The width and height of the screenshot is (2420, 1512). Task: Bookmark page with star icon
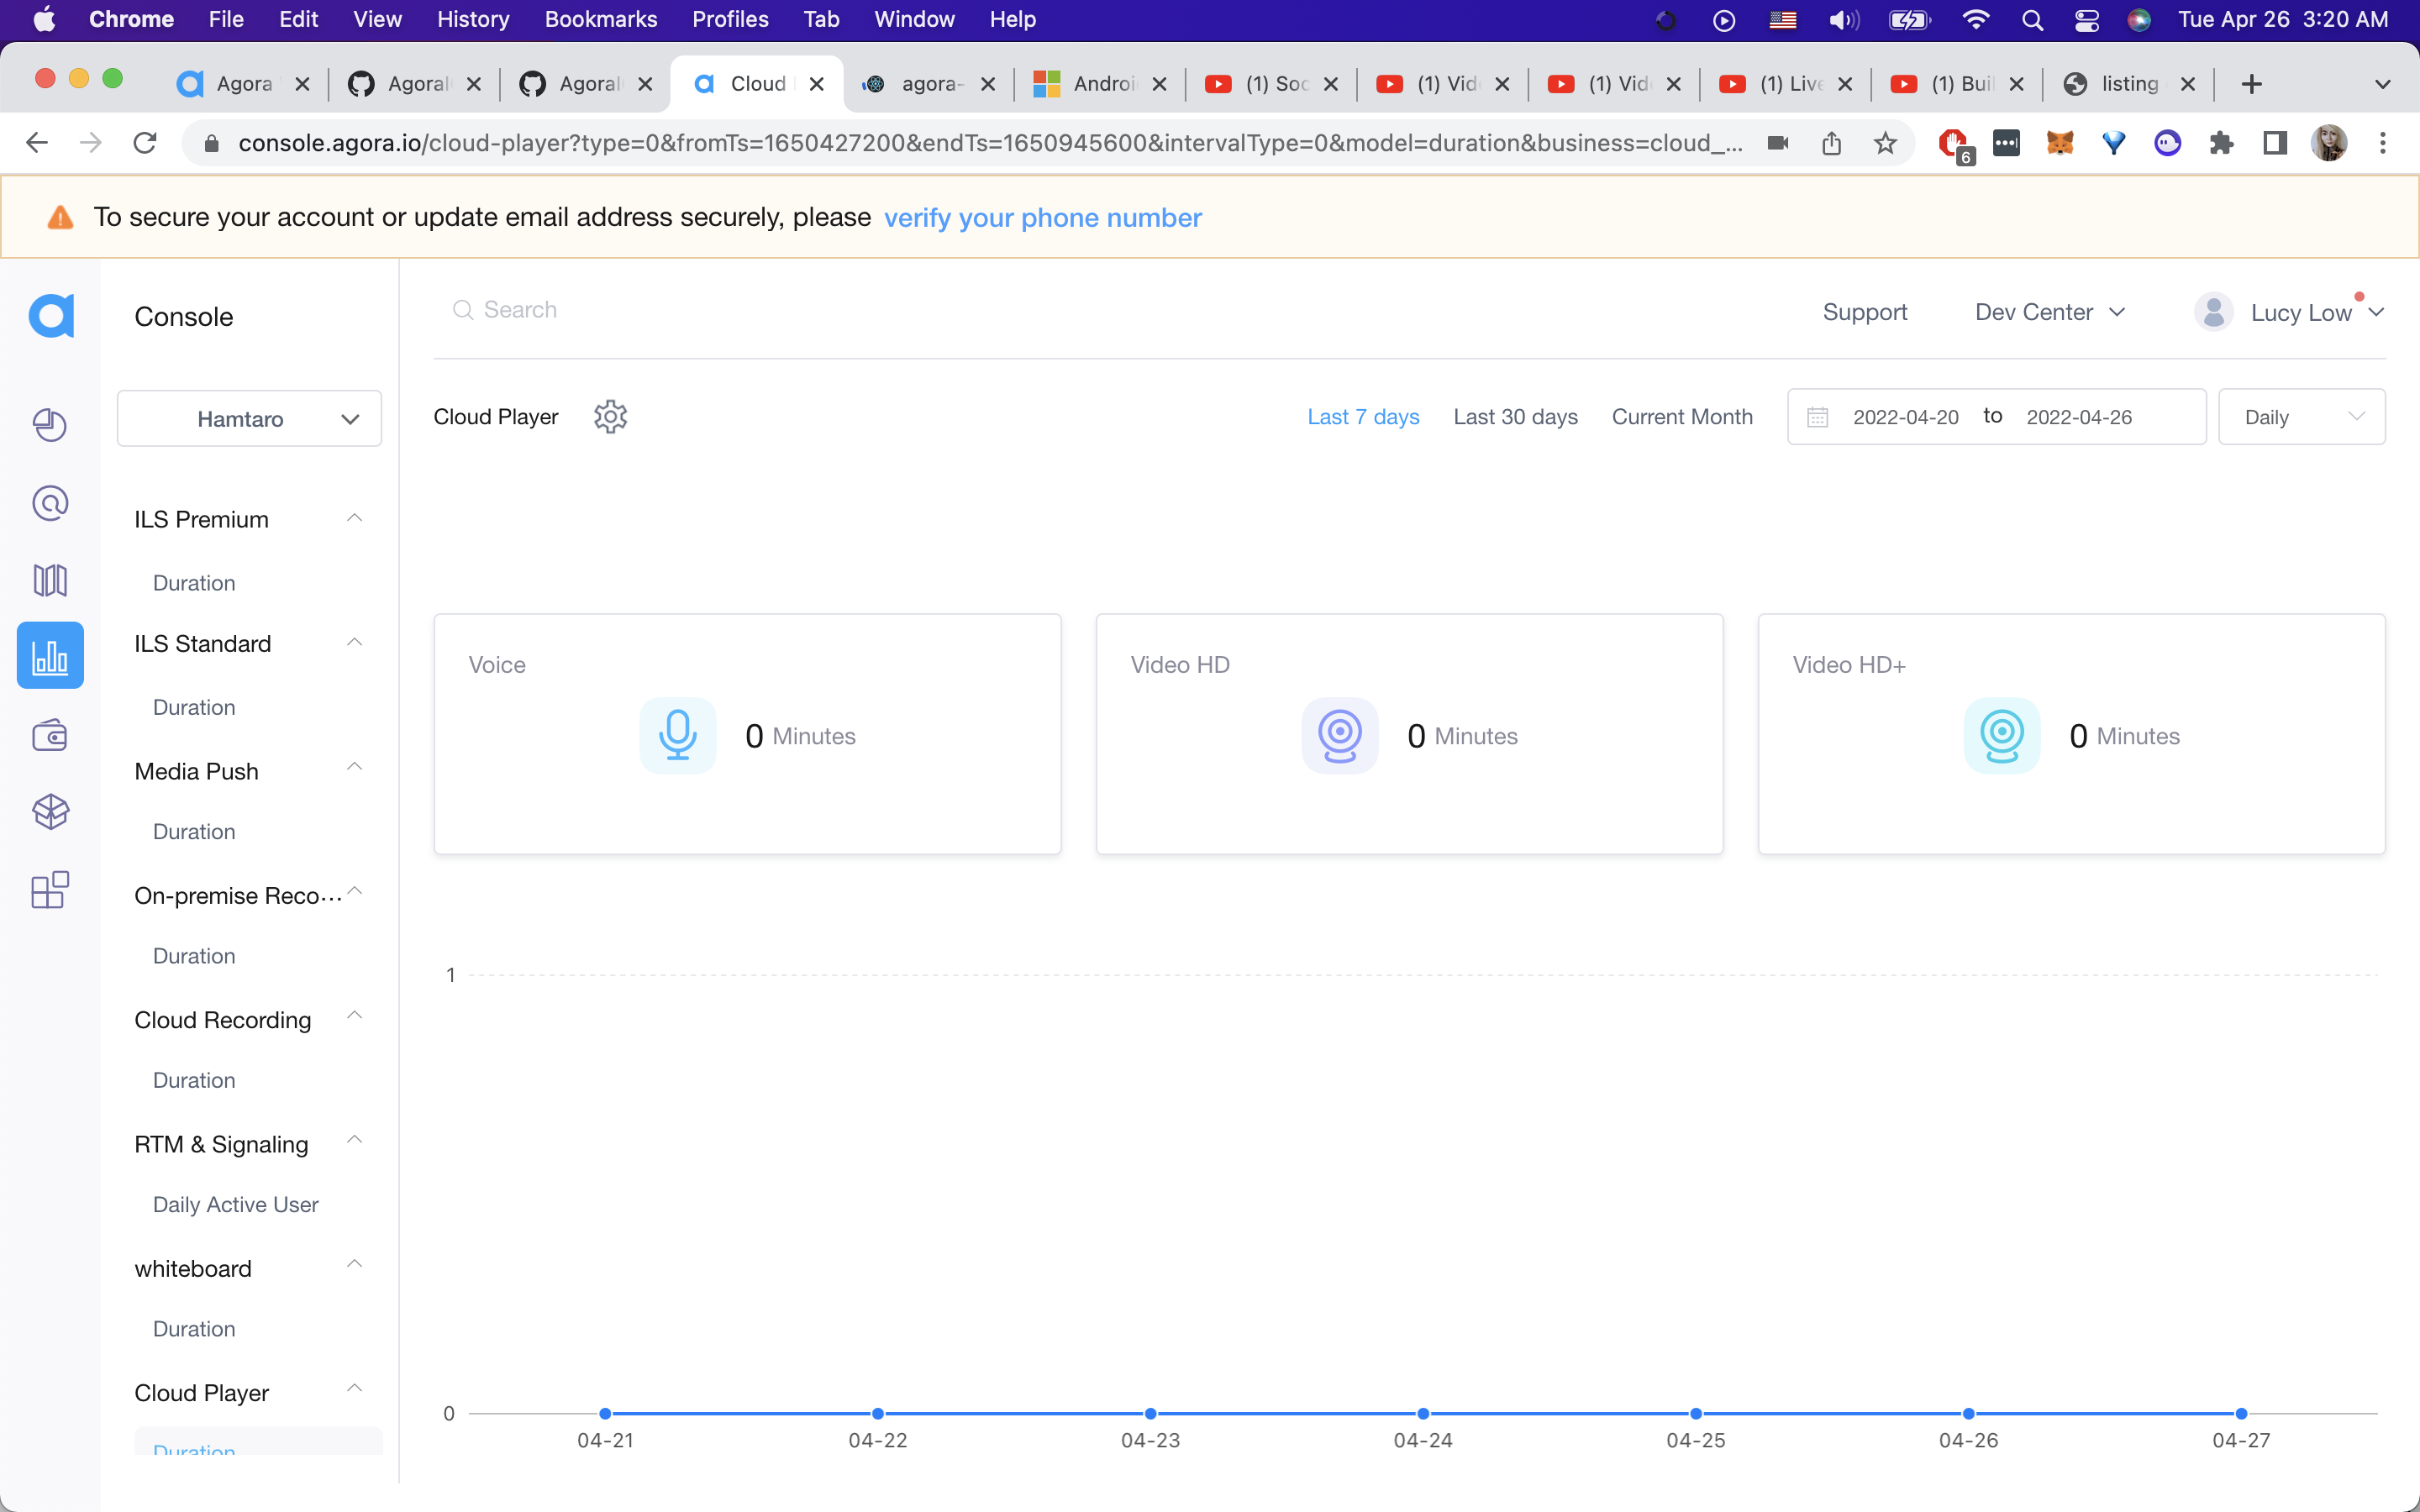pos(1885,143)
